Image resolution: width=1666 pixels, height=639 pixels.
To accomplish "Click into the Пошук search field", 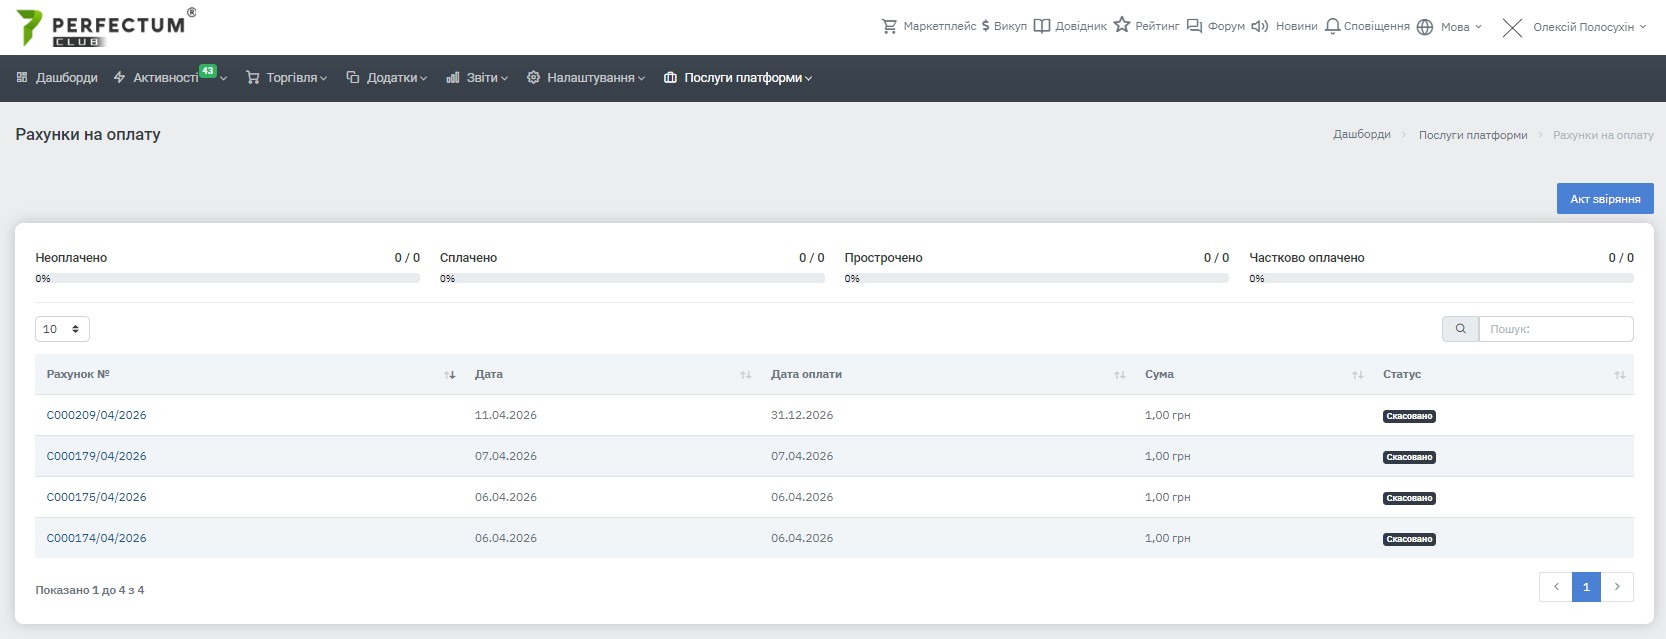I will point(1555,329).
